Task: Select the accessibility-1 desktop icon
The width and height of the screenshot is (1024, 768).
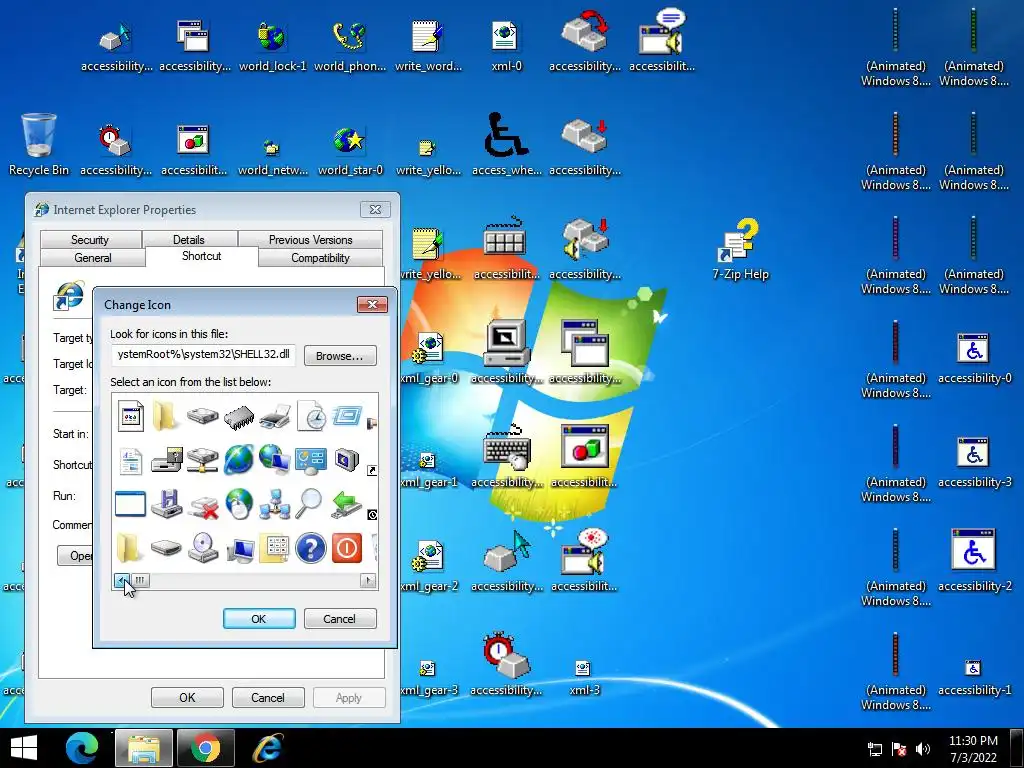Action: click(x=974, y=678)
